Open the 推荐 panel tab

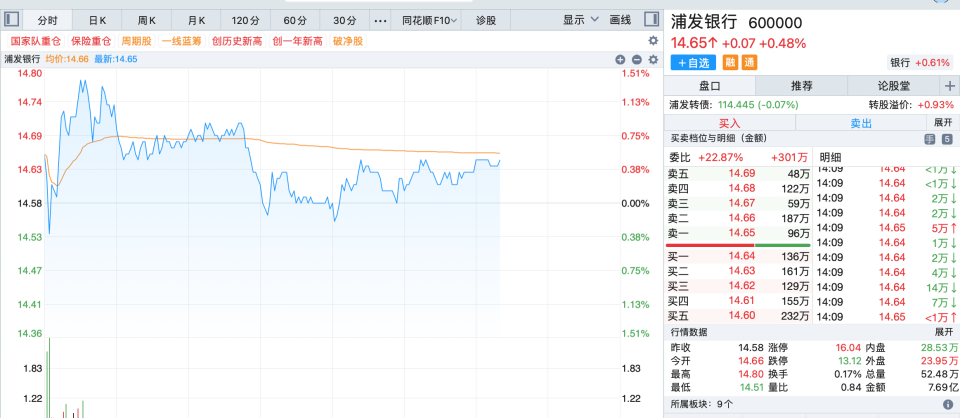(801, 86)
